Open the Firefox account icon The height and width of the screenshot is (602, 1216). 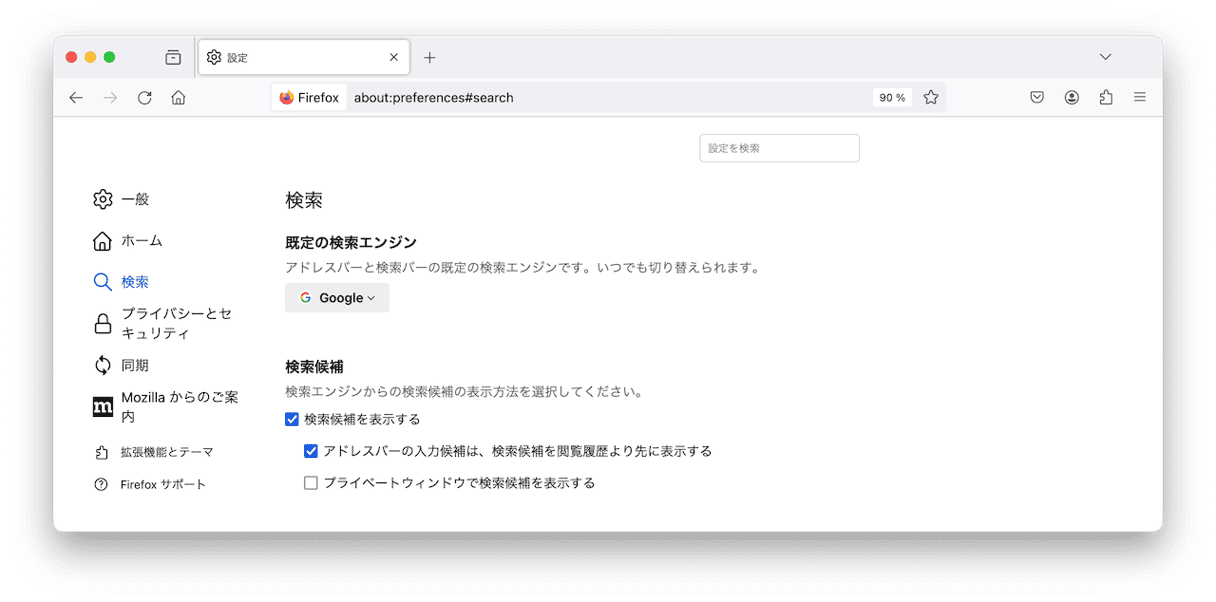(1071, 98)
